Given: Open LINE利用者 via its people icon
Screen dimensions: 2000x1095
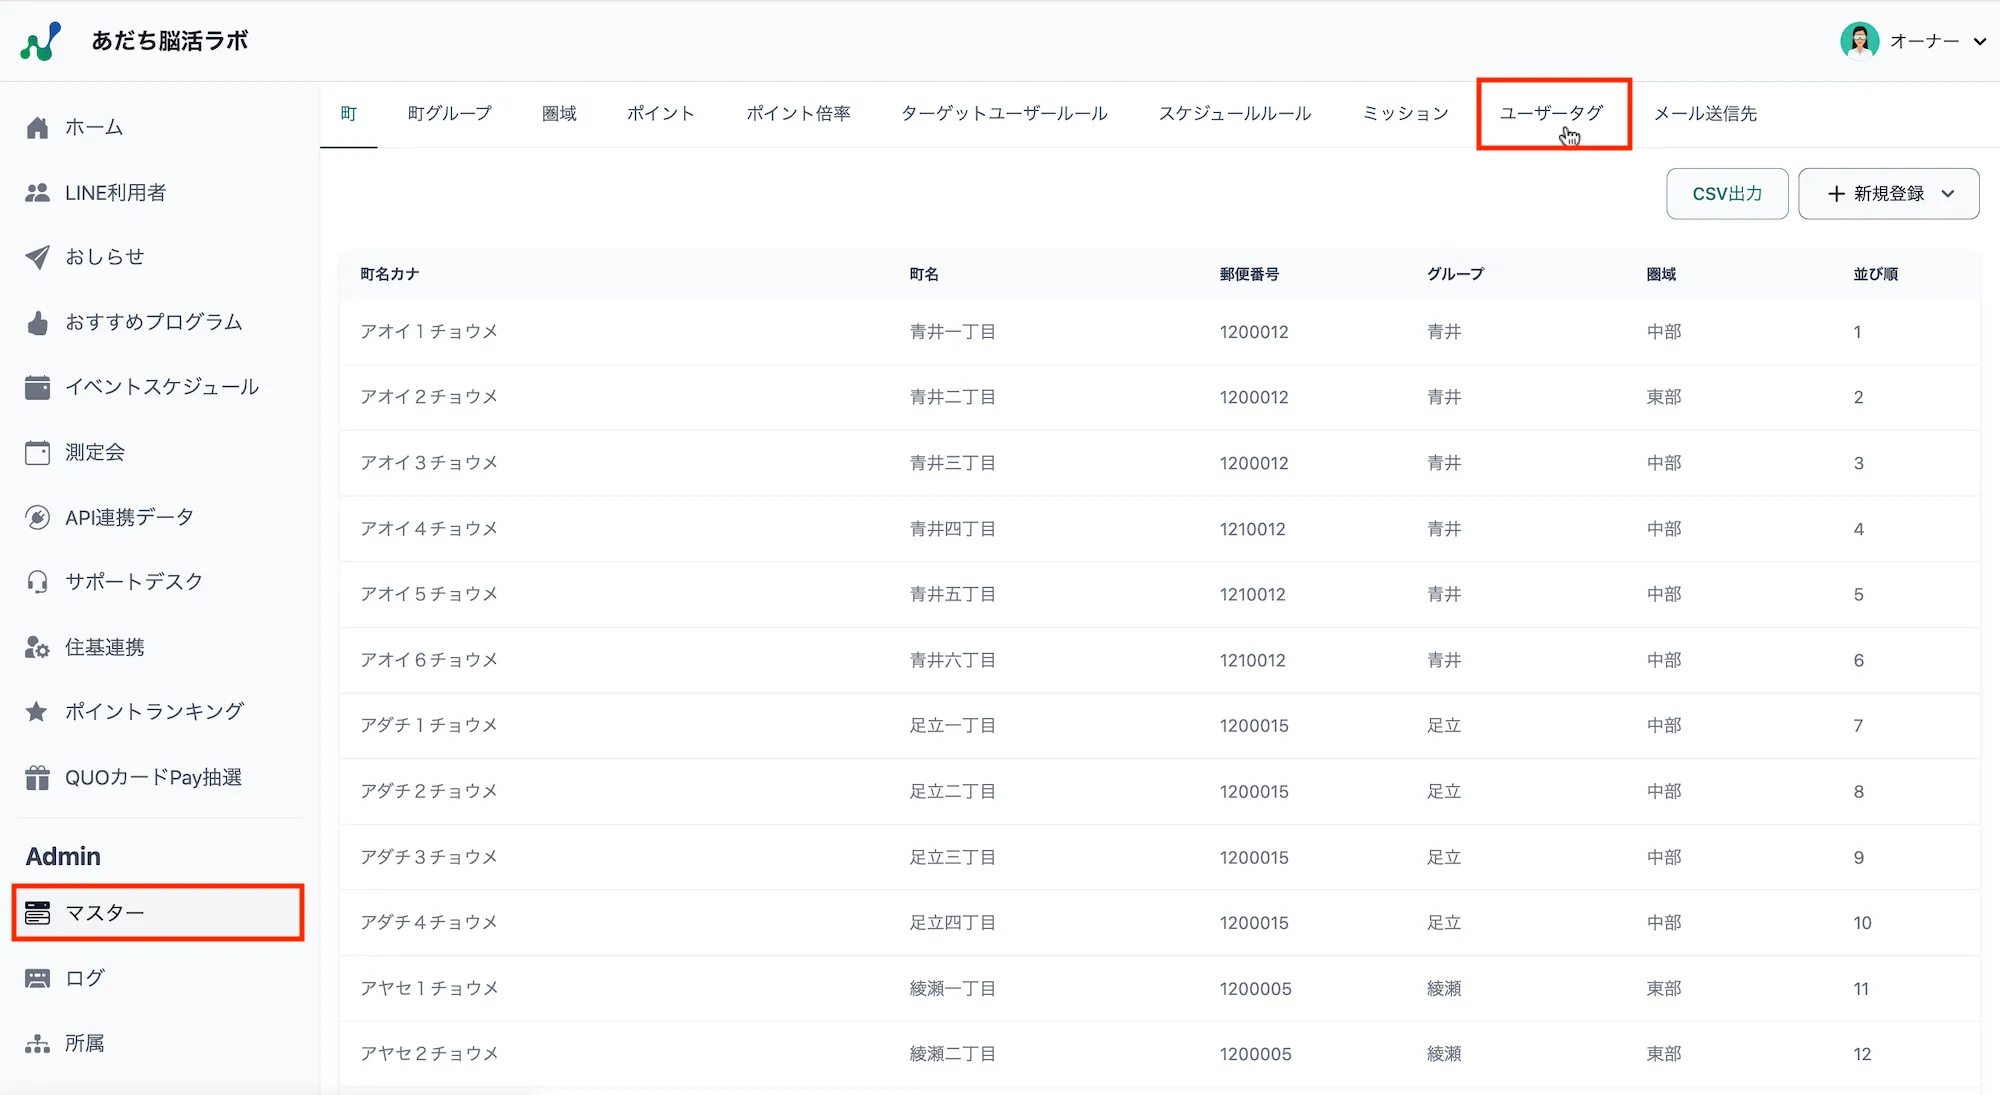Looking at the screenshot, I should point(37,193).
